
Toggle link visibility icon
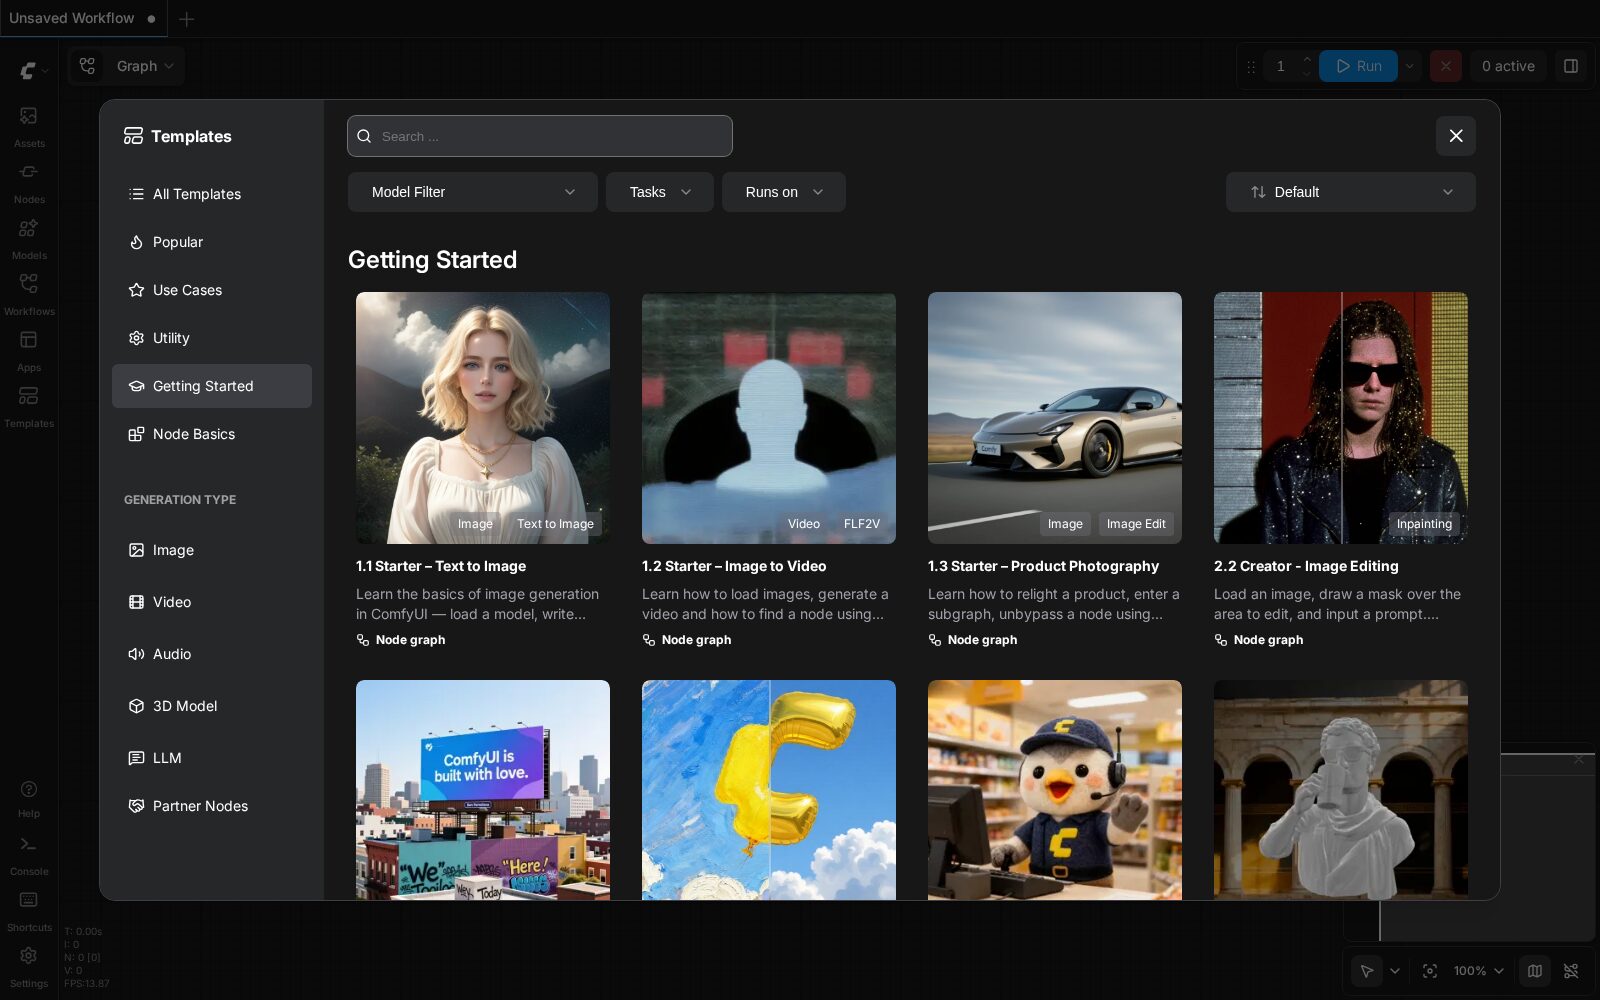pyautogui.click(x=1571, y=971)
